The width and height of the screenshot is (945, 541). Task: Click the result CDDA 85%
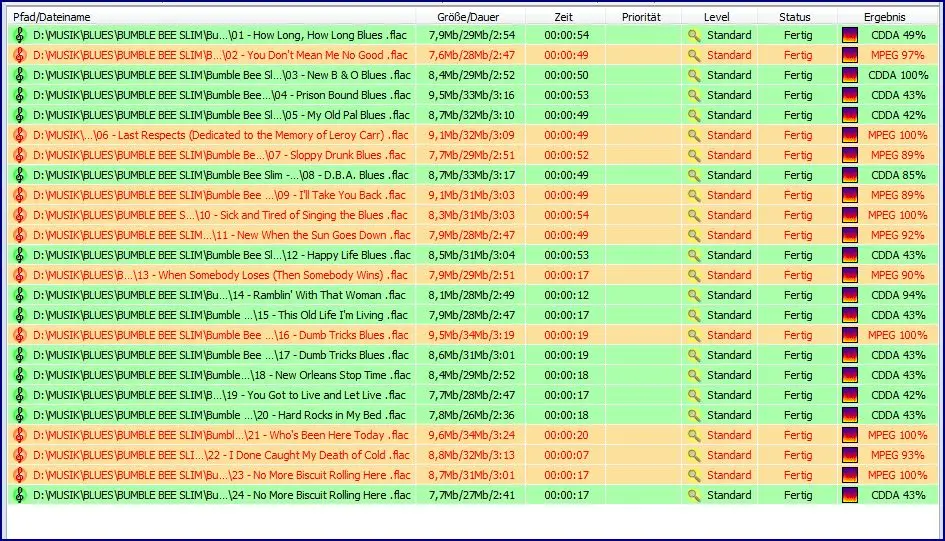tap(898, 175)
